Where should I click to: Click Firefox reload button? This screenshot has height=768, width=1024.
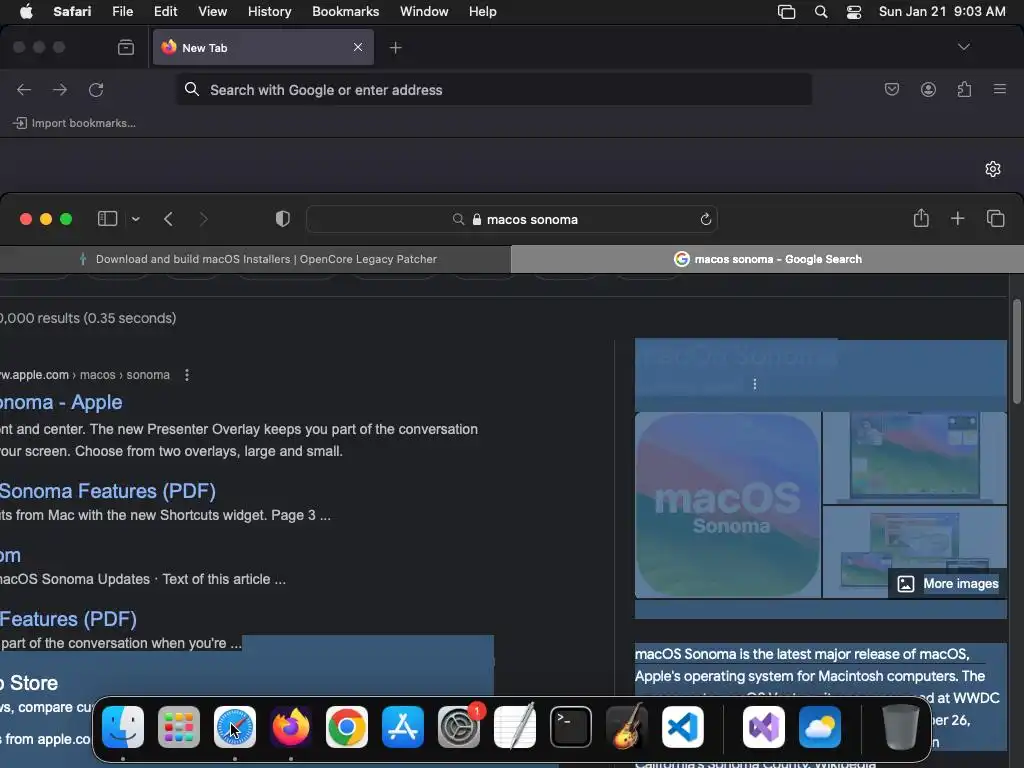point(96,89)
